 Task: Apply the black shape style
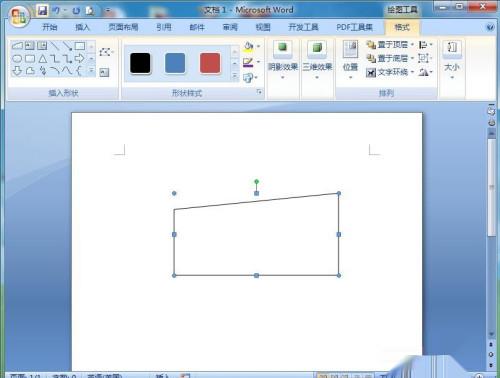coord(140,63)
